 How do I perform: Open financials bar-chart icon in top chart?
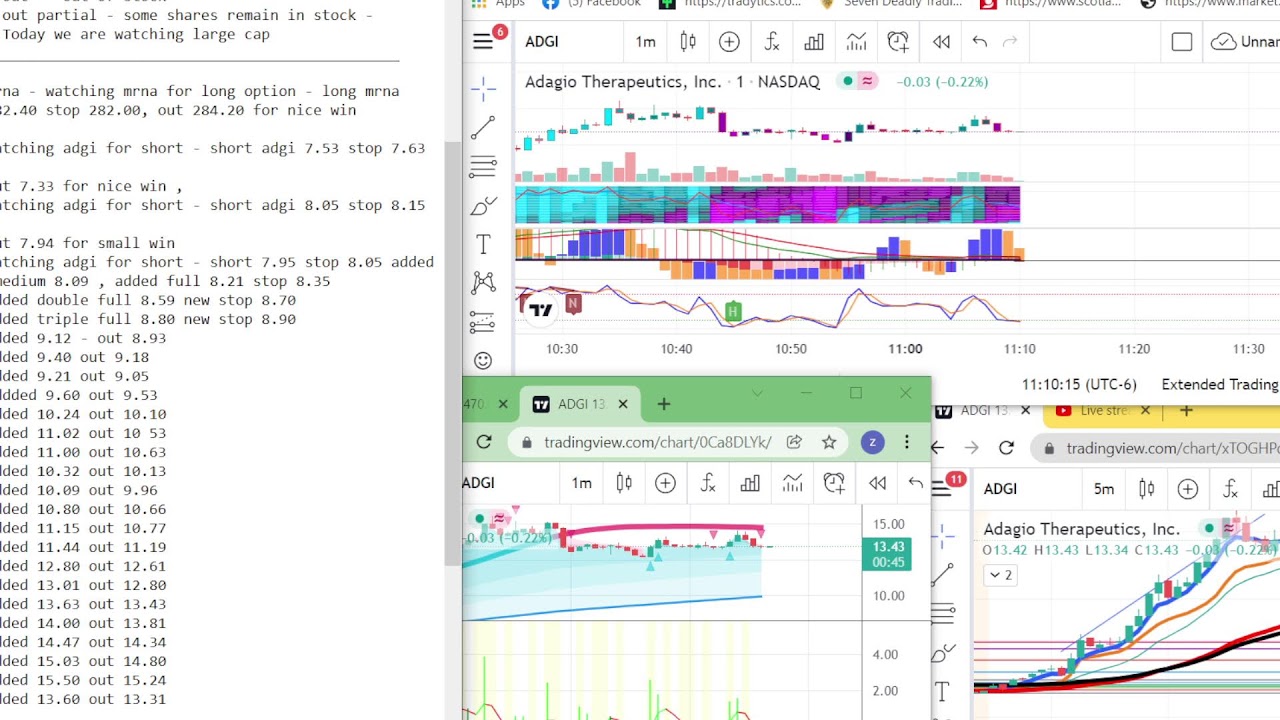(x=814, y=41)
